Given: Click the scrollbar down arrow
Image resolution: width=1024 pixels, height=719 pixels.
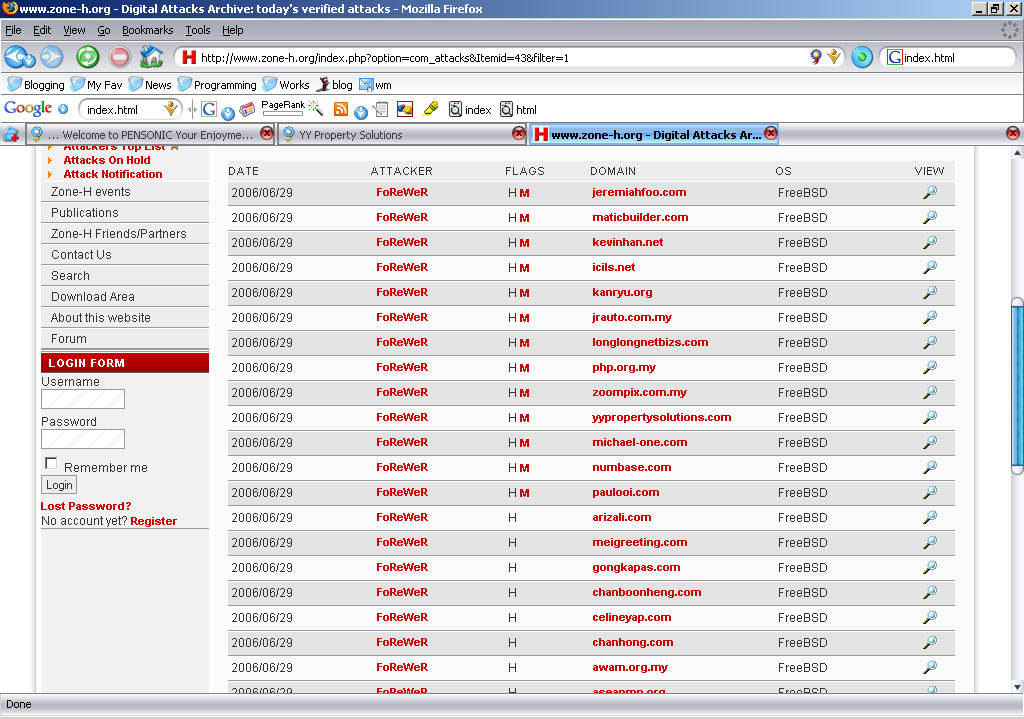Looking at the screenshot, I should coord(1017,686).
